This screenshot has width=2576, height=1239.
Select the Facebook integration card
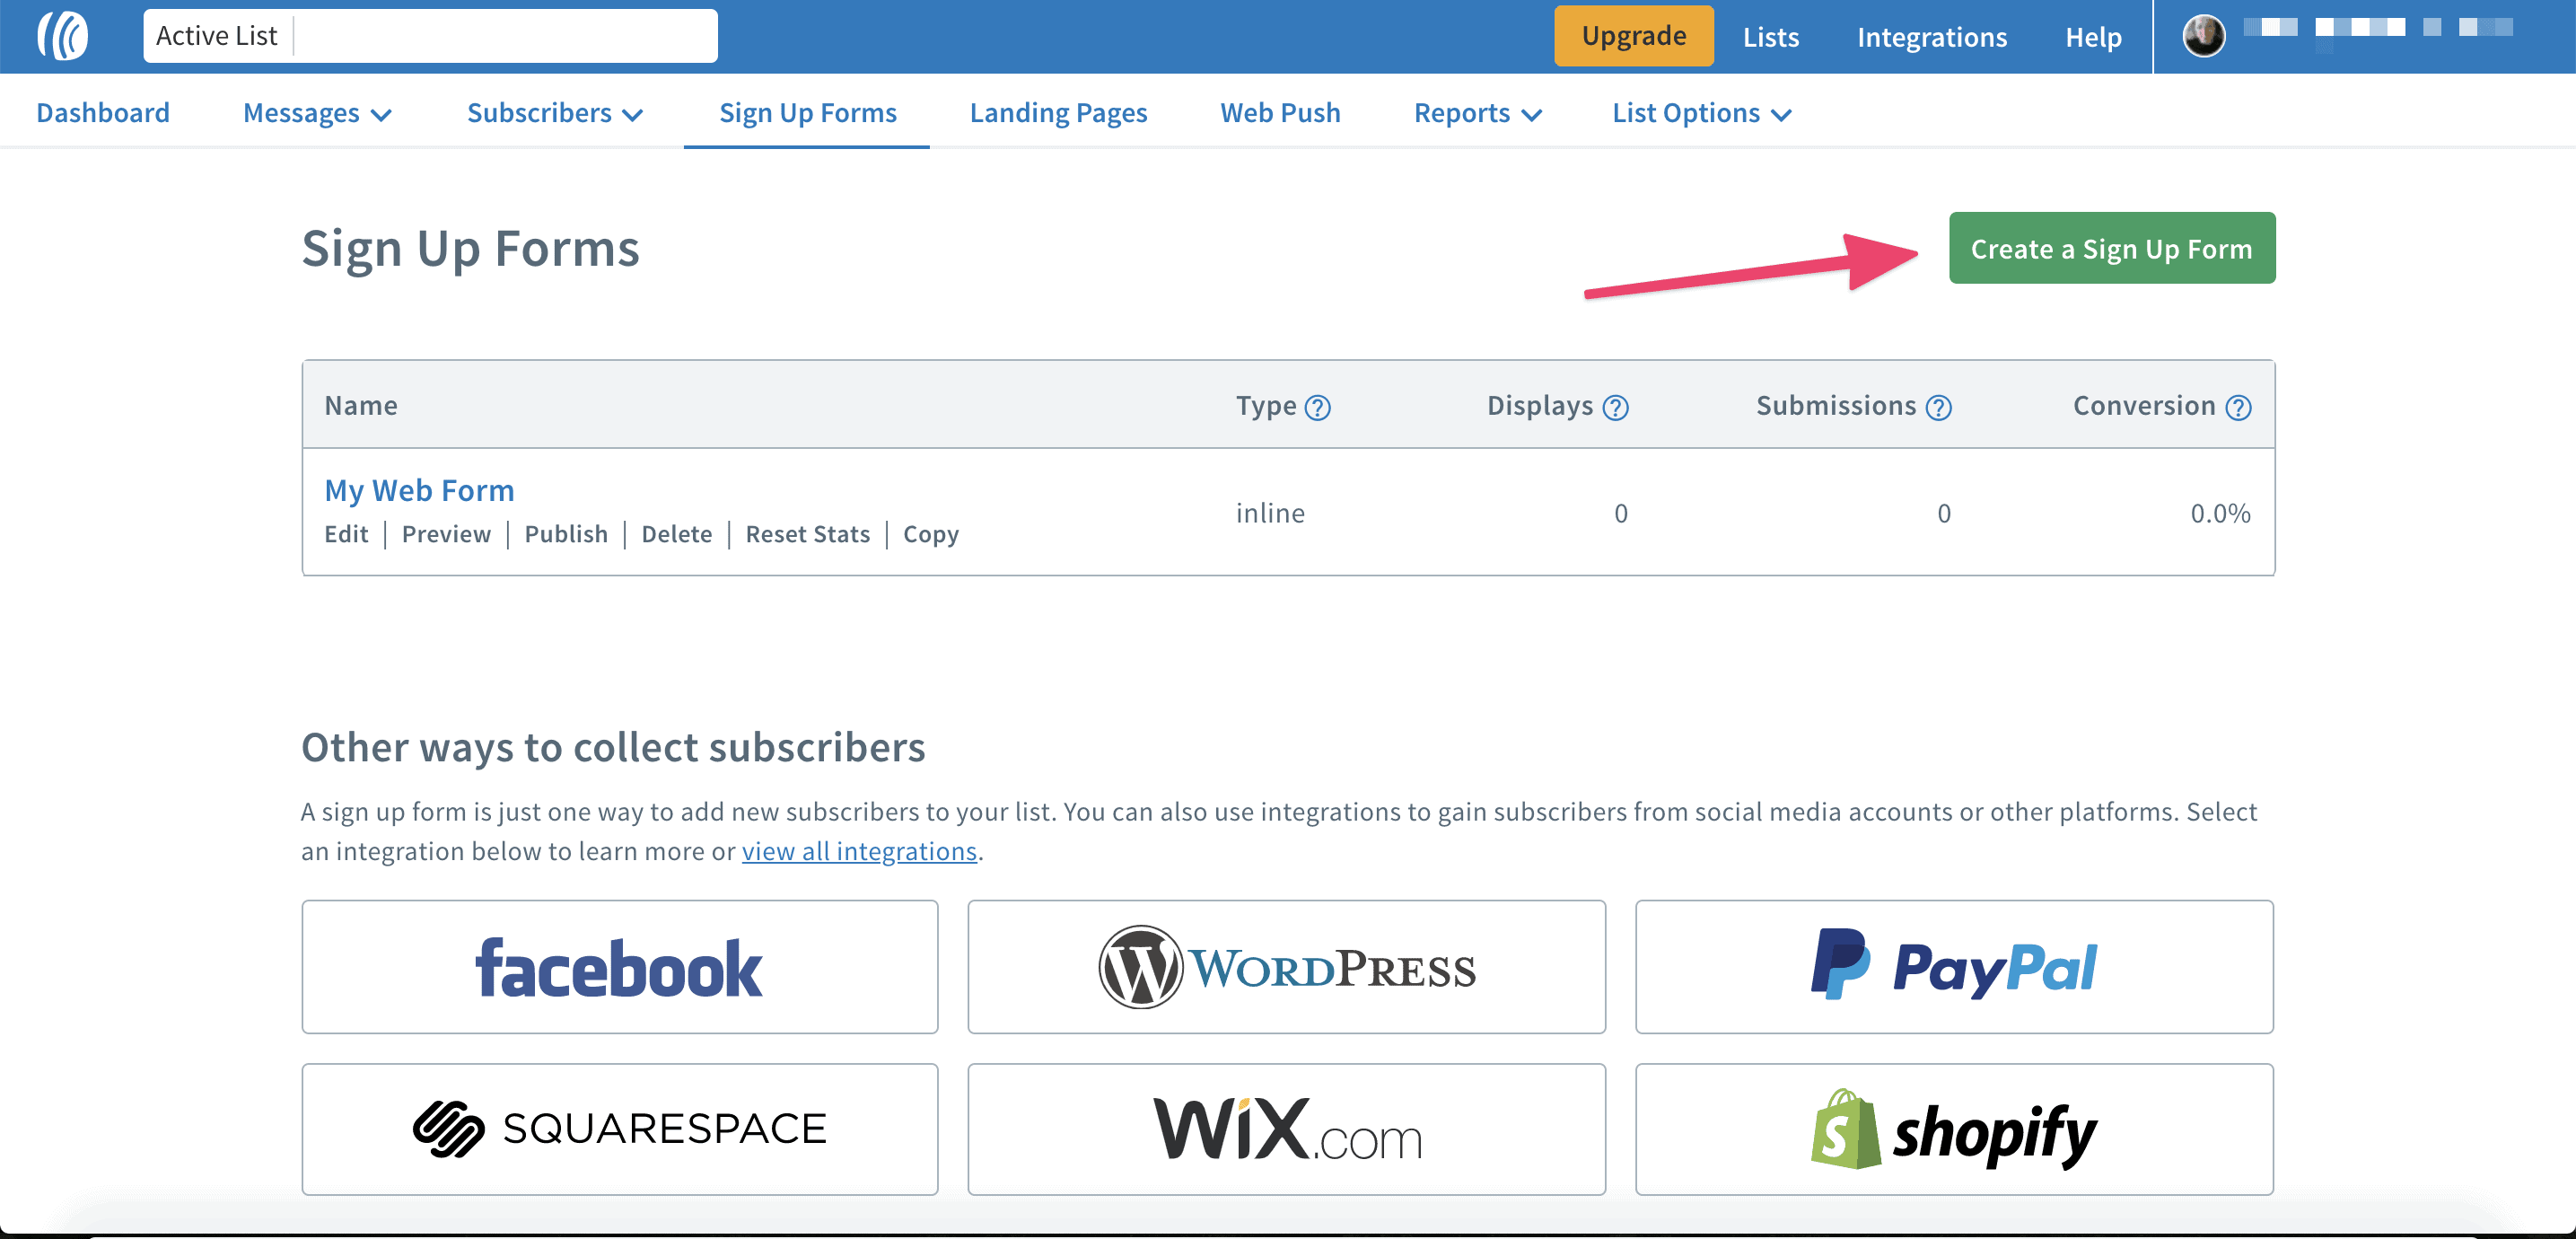pos(620,967)
